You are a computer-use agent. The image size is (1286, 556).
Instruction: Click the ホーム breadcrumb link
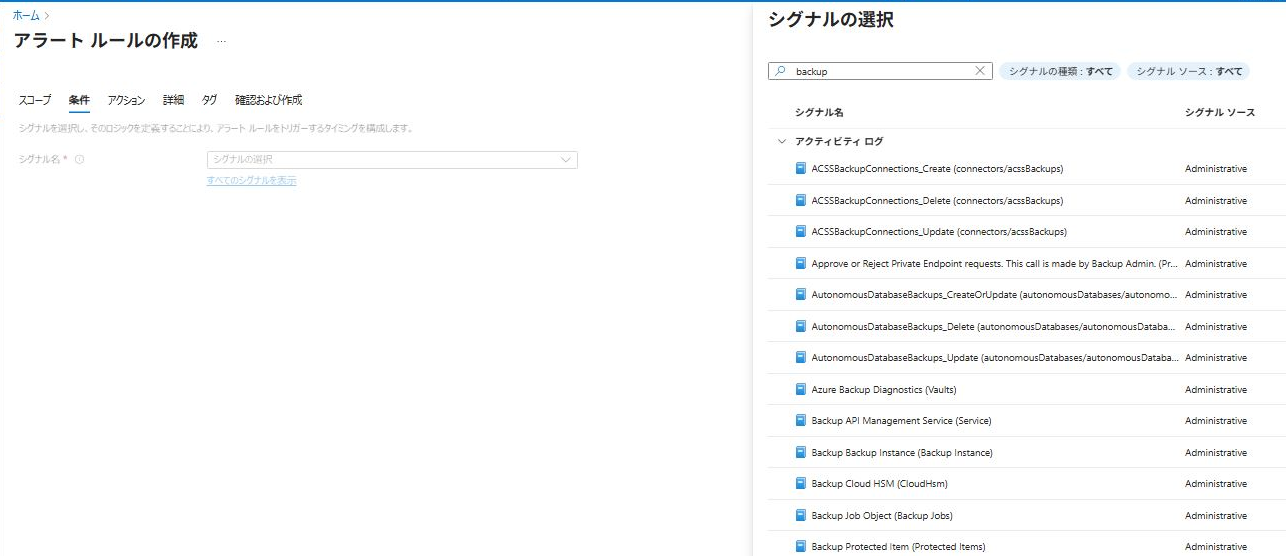[x=26, y=16]
